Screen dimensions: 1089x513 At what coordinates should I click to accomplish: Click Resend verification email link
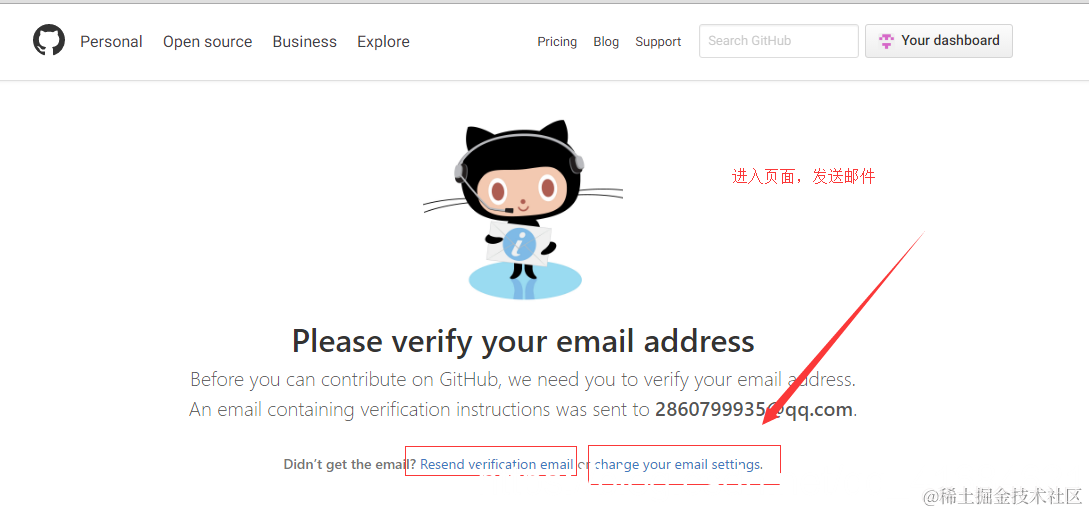(x=497, y=464)
